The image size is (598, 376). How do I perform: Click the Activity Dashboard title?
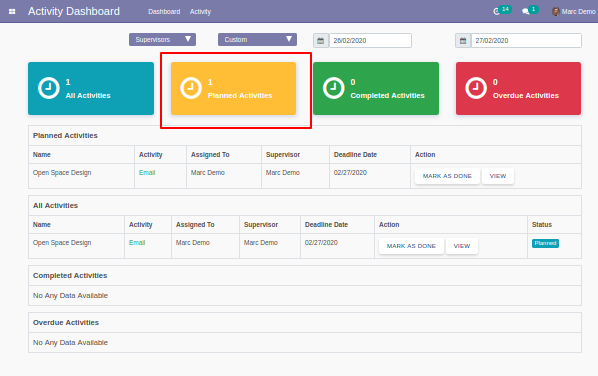pos(74,11)
